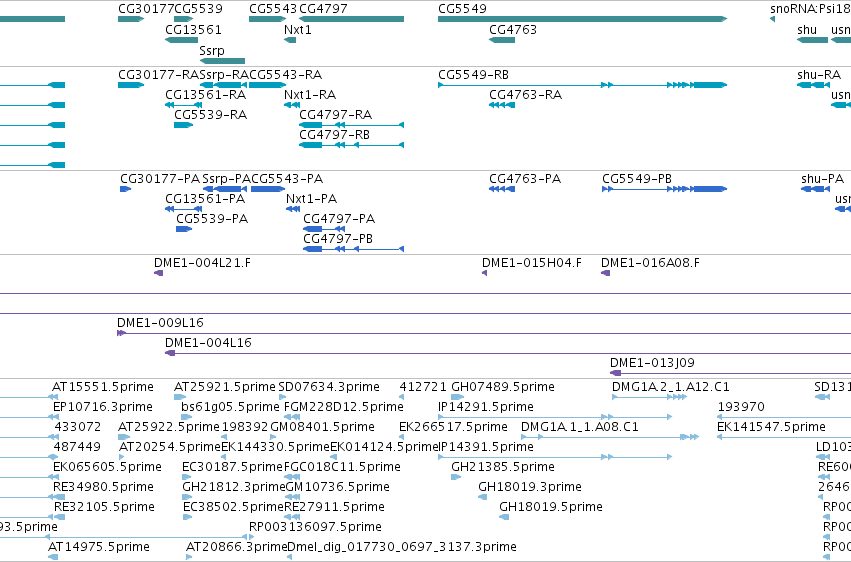This screenshot has height=562, width=851.
Task: Select the CG5543 gene label
Action: (273, 9)
